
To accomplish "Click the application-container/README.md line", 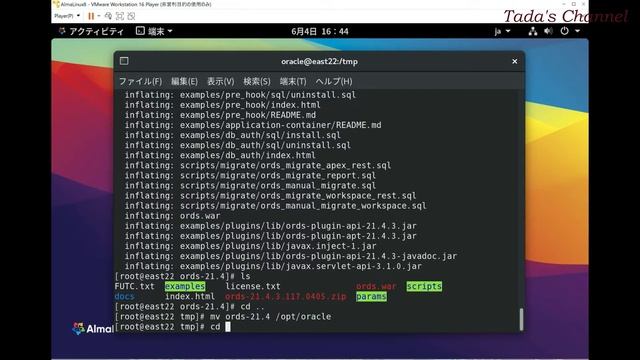I will coord(253,125).
